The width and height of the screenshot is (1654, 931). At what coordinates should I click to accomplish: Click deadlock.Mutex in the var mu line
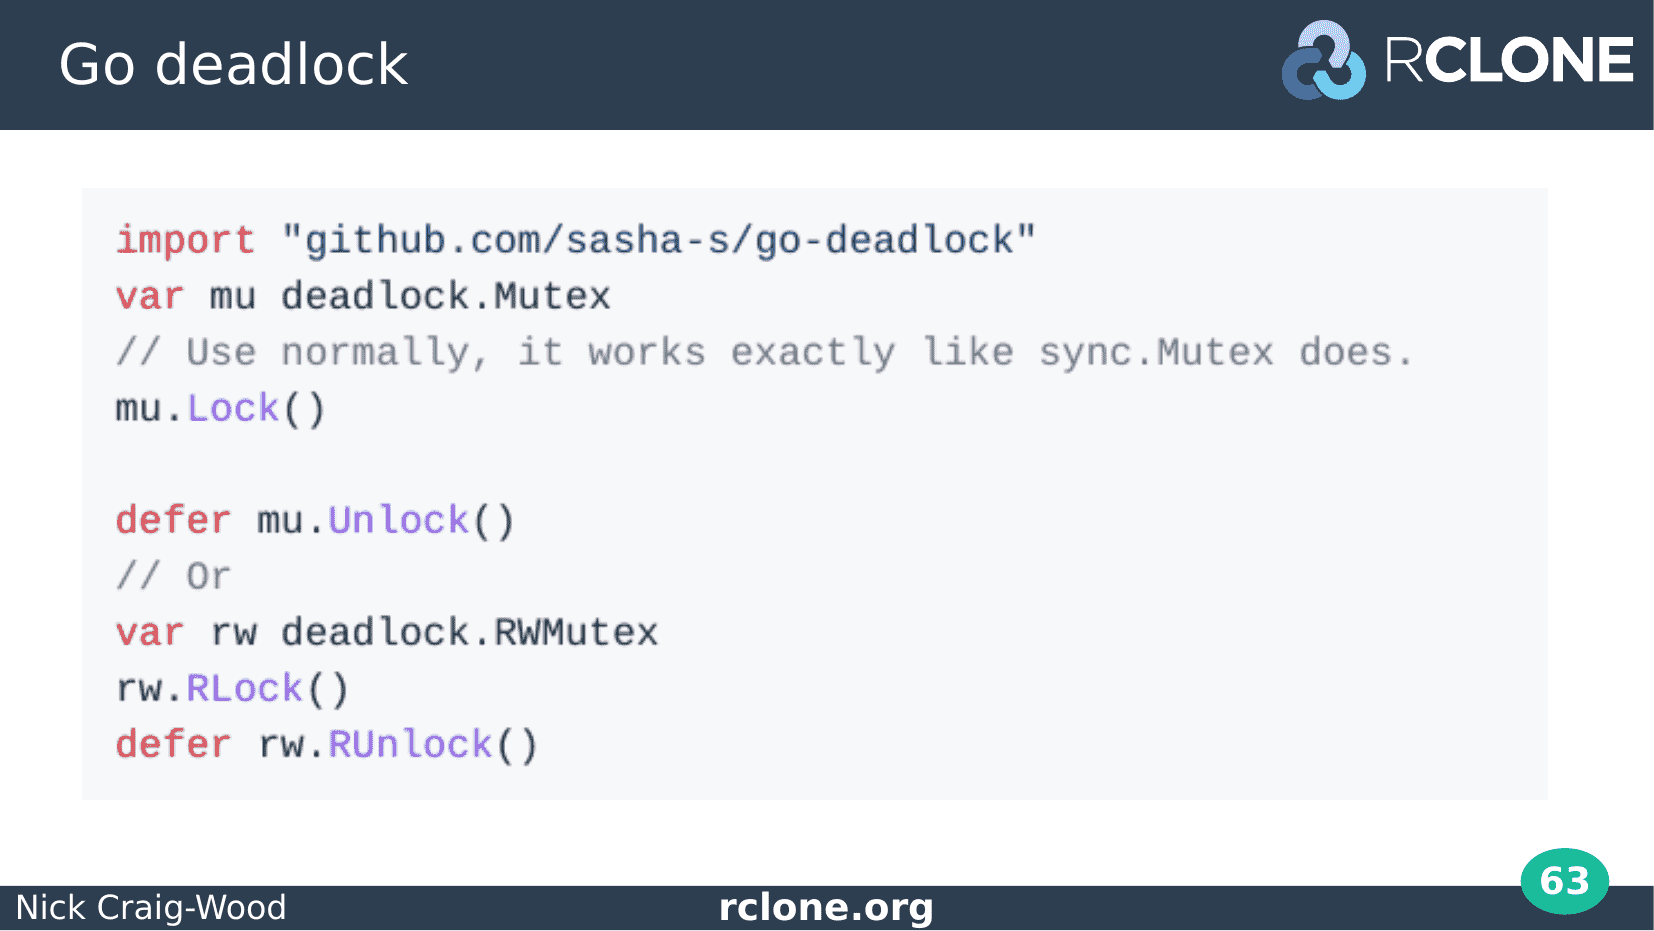point(446,297)
